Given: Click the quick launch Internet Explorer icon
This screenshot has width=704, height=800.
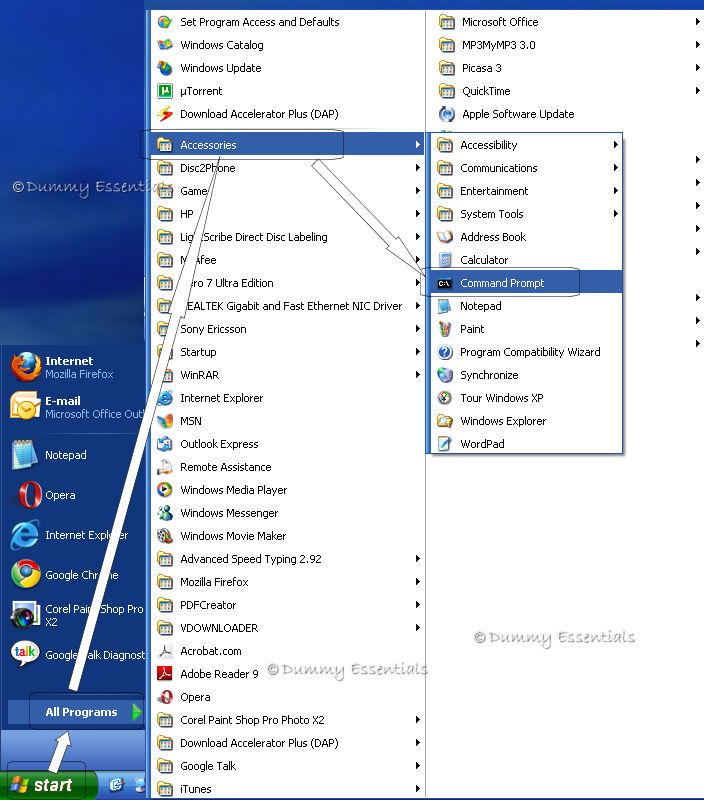Looking at the screenshot, I should pos(116,785).
